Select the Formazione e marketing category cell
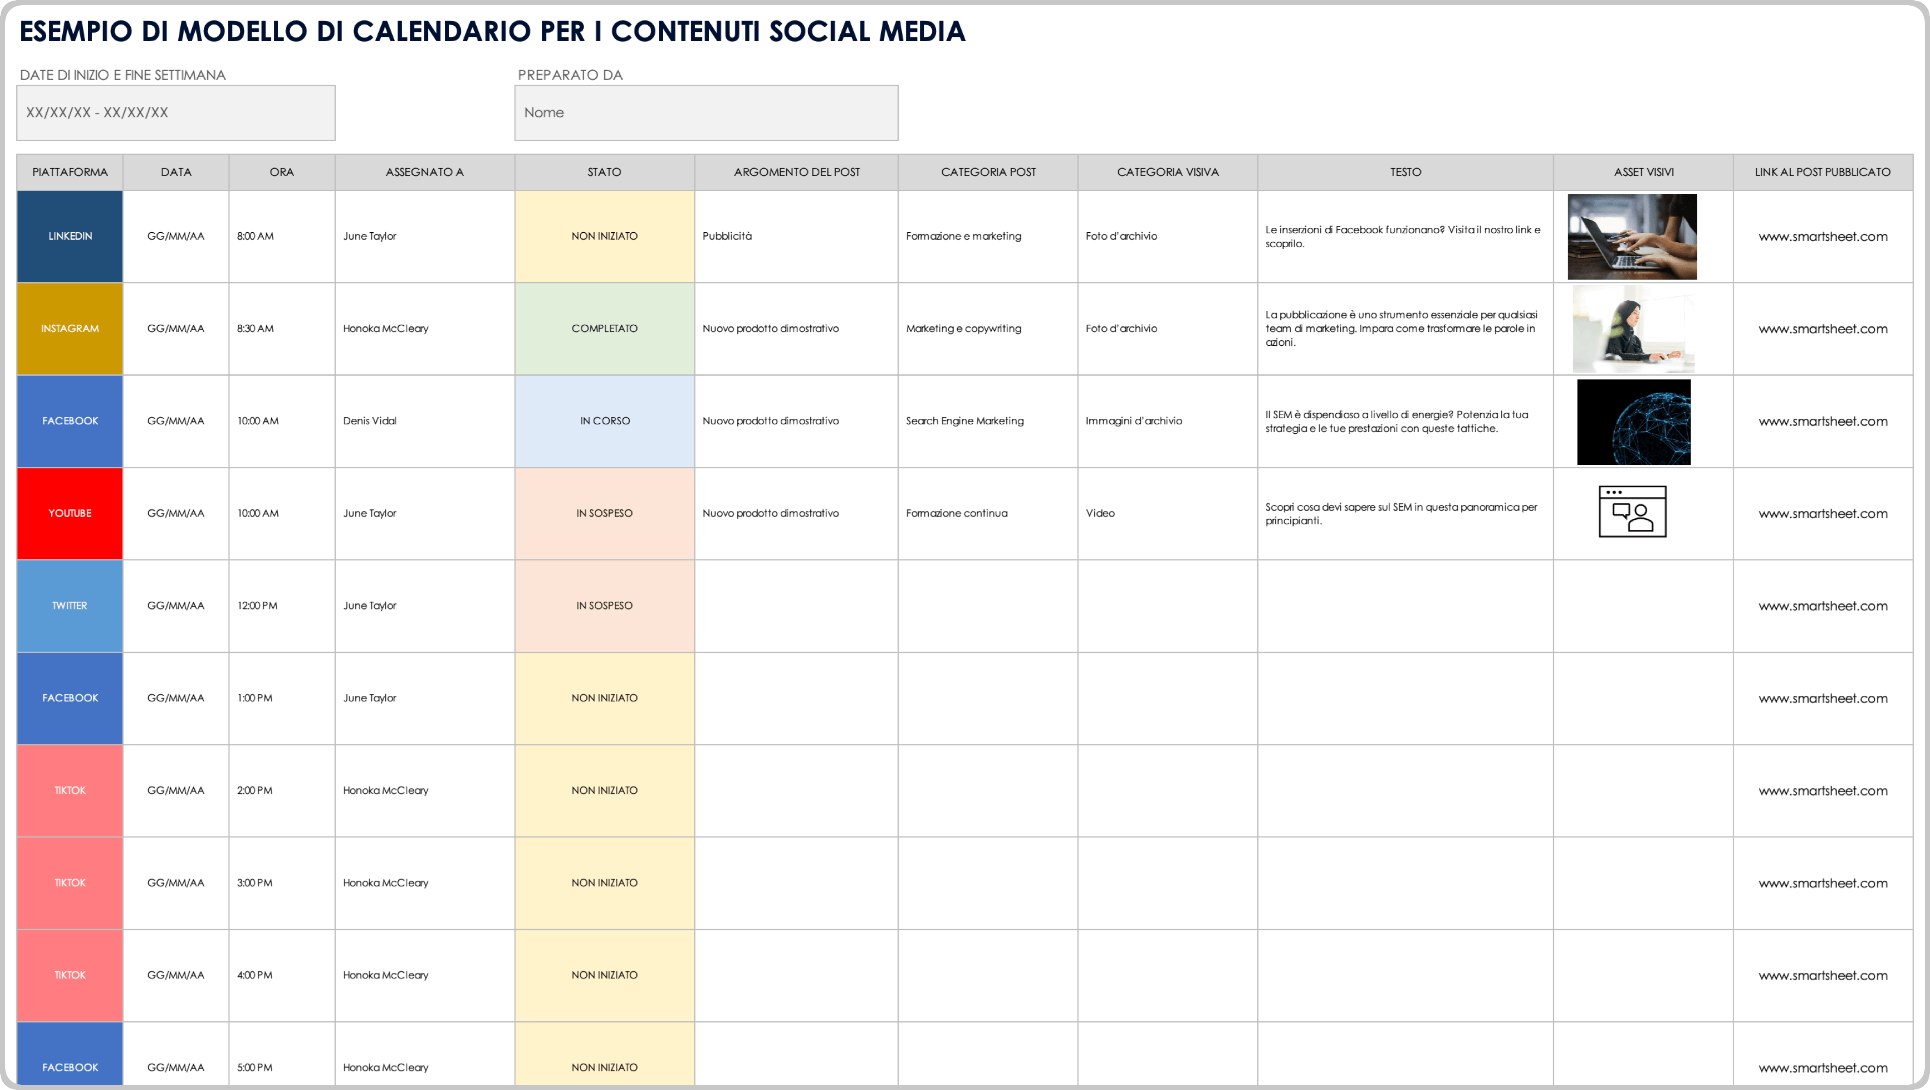The width and height of the screenshot is (1930, 1090). 988,237
